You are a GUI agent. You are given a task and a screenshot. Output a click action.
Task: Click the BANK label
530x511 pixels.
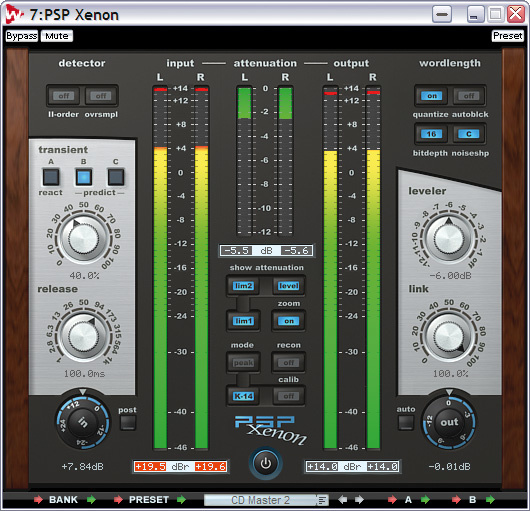point(64,500)
